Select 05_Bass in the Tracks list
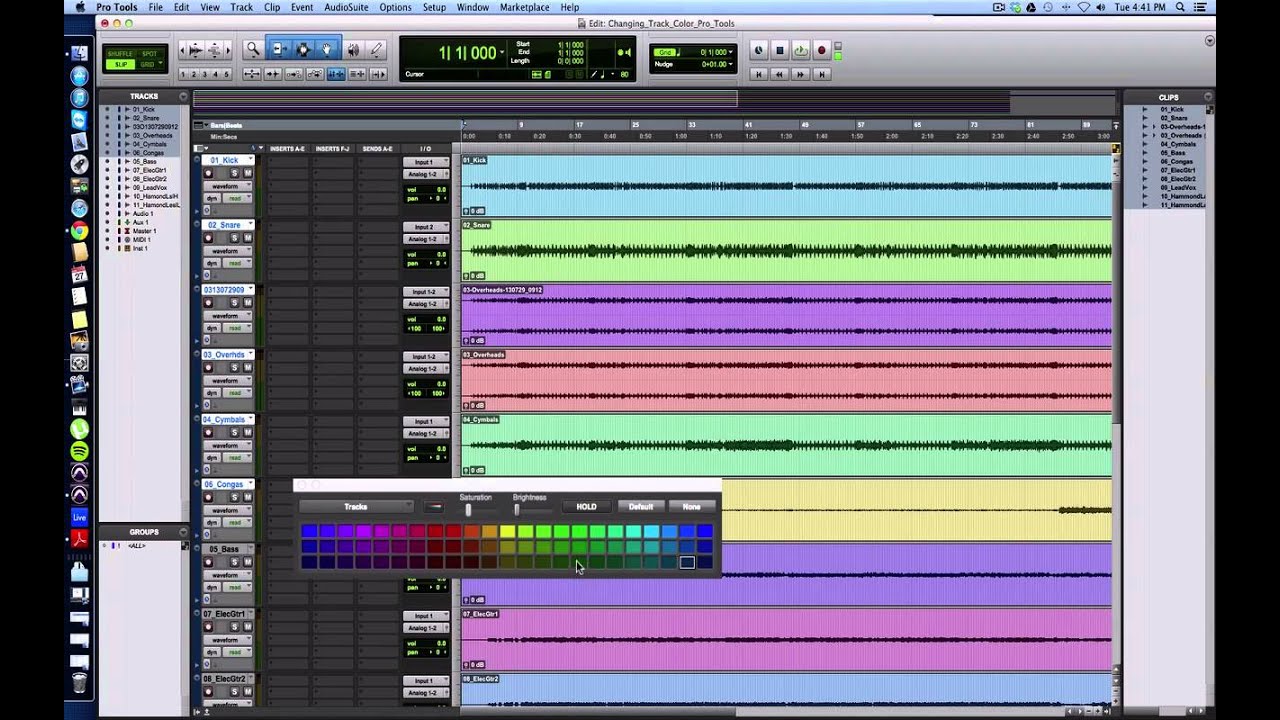The image size is (1280, 720). click(145, 161)
